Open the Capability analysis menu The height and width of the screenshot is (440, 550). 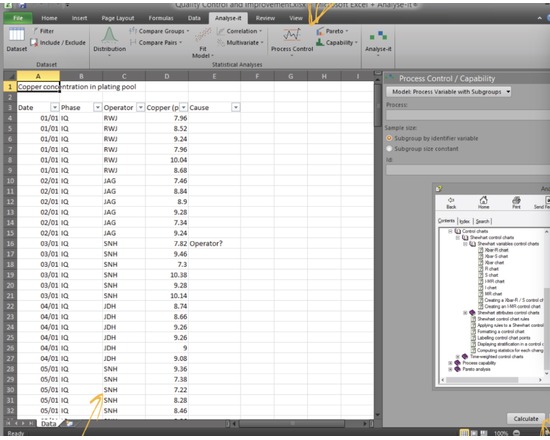(337, 42)
